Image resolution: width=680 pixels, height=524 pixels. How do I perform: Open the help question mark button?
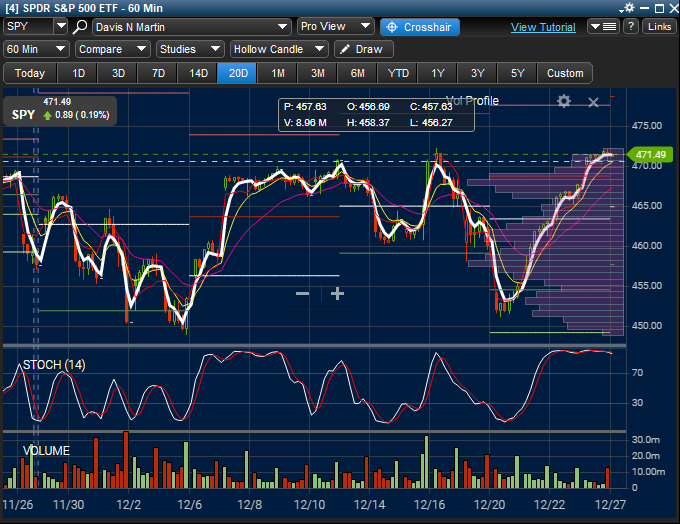(x=631, y=26)
